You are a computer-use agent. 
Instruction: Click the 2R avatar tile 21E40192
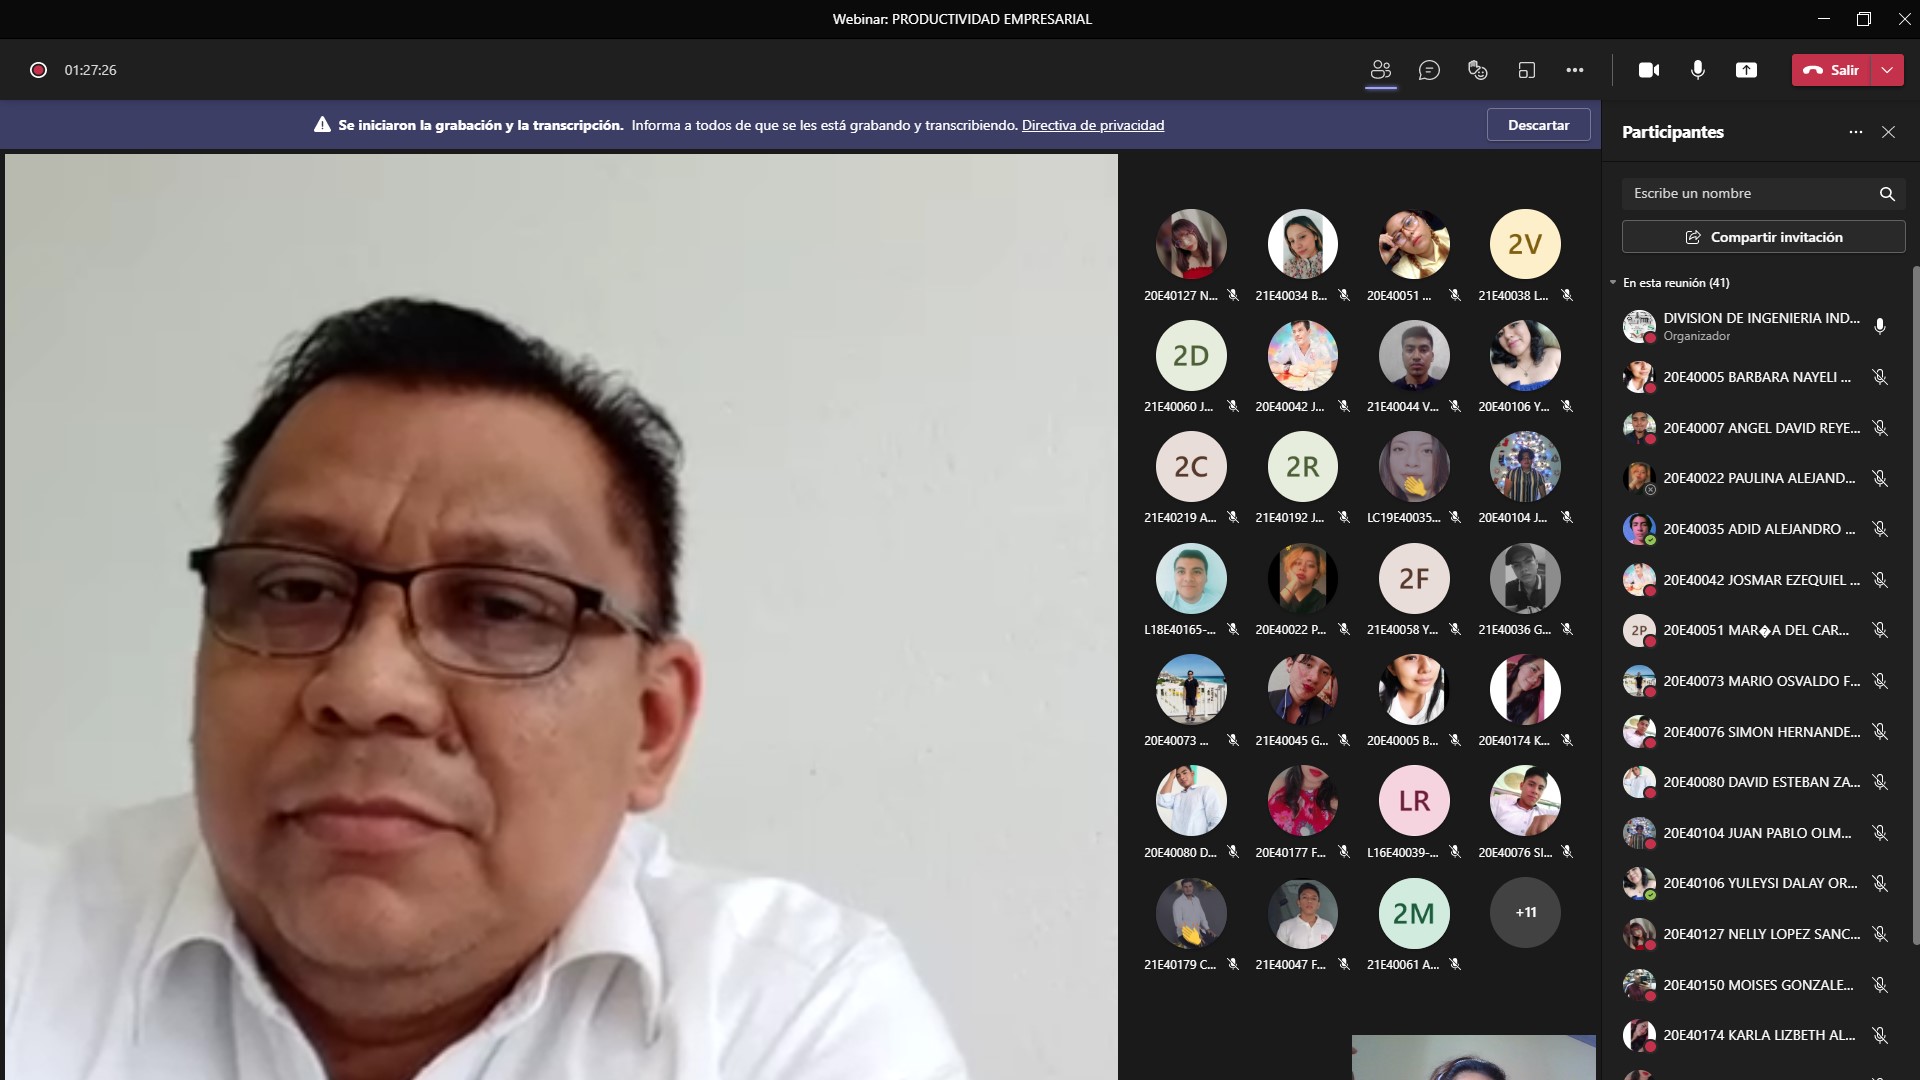1302,467
